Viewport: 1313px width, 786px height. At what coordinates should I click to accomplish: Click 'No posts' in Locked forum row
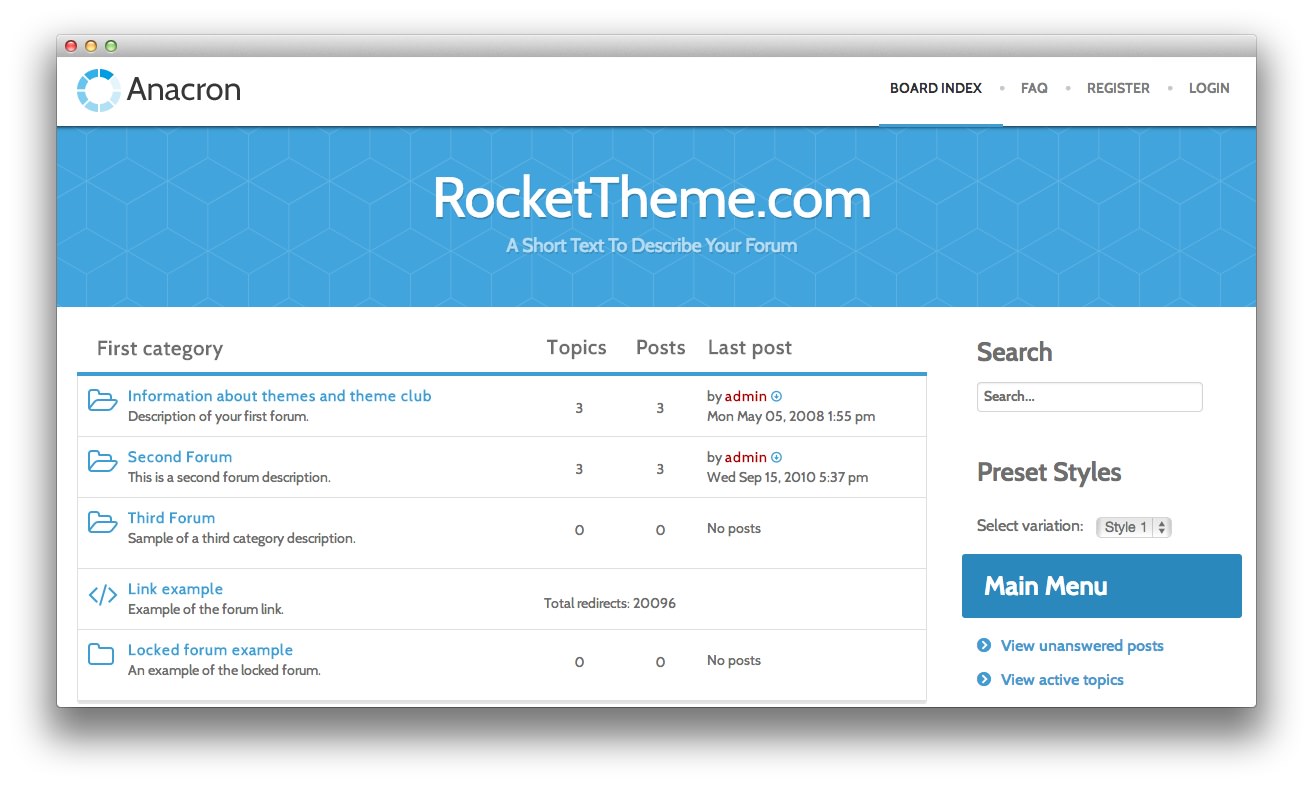(x=734, y=660)
